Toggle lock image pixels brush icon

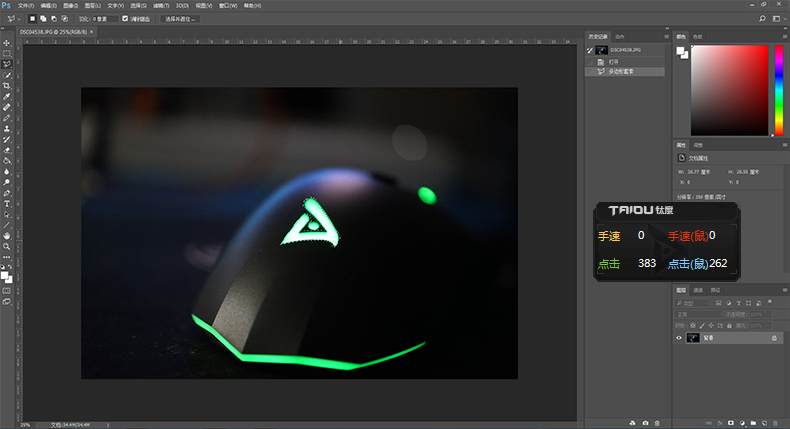702,326
